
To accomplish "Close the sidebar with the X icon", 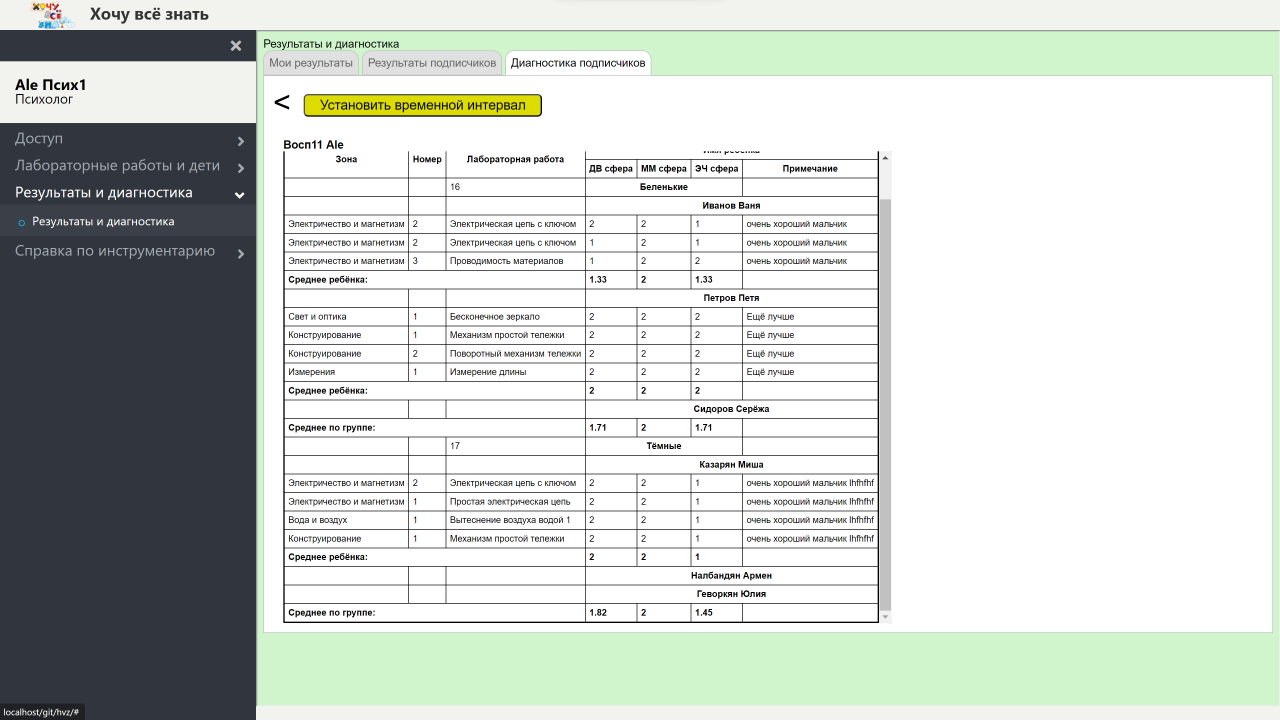I will (236, 46).
